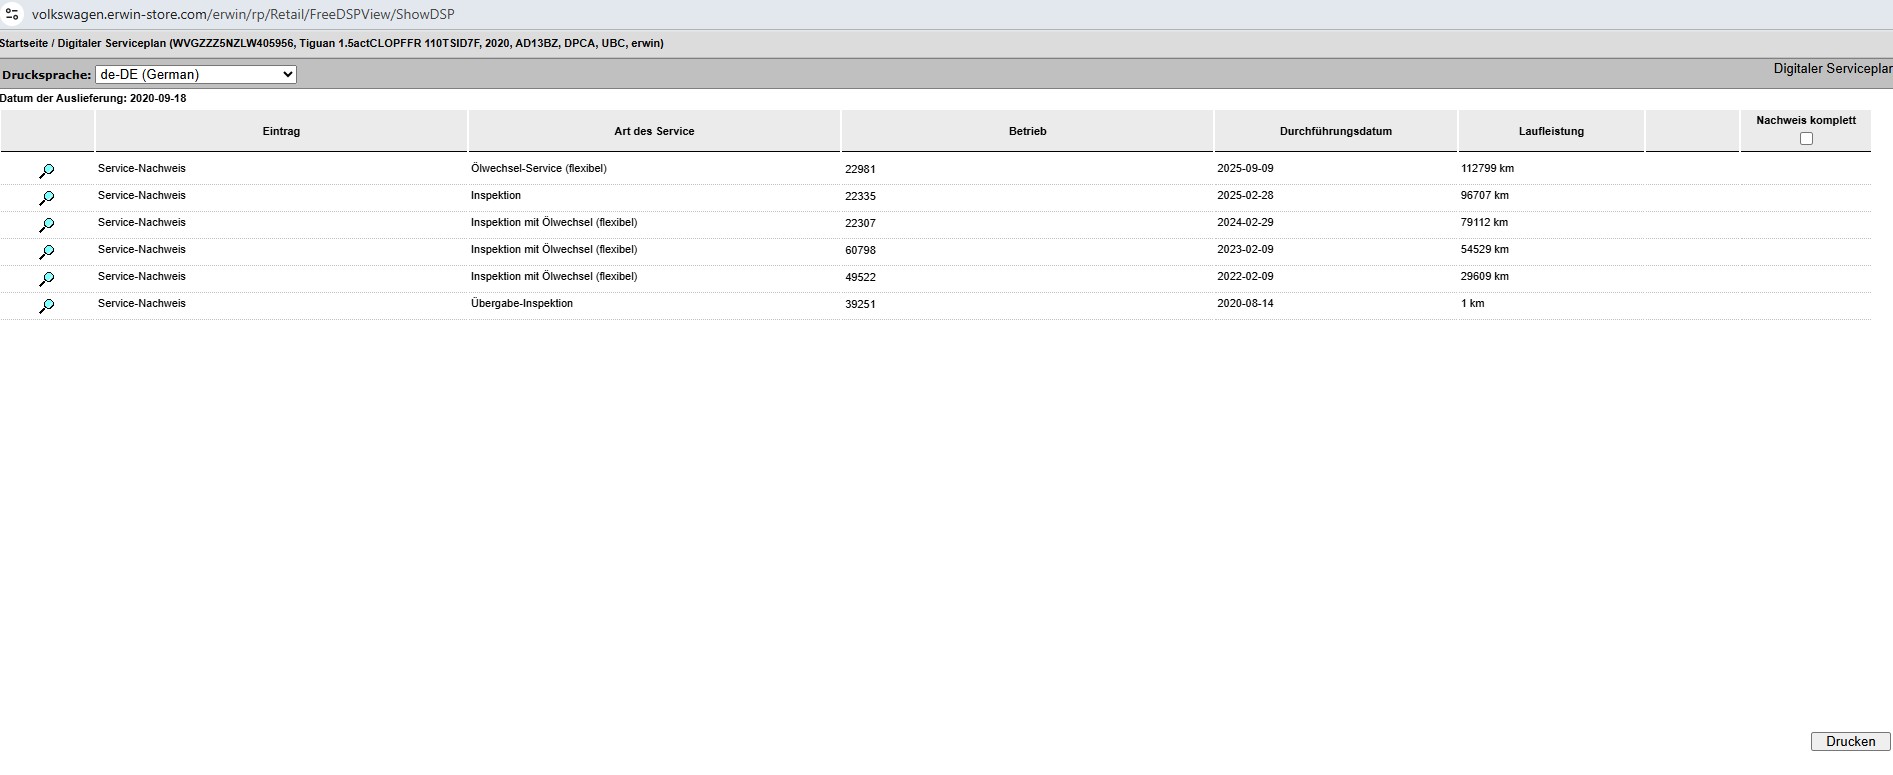Image resolution: width=1893 pixels, height=775 pixels.
Task: Click the Übergabe-Inspektion service type text
Action: coord(522,304)
